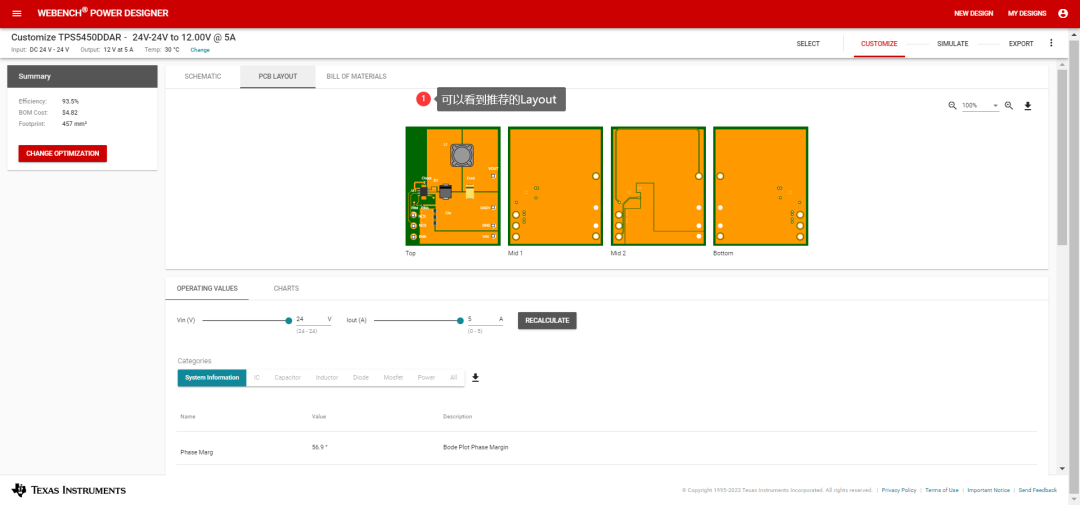
Task: Select the PCB Layout tab
Action: tap(278, 76)
